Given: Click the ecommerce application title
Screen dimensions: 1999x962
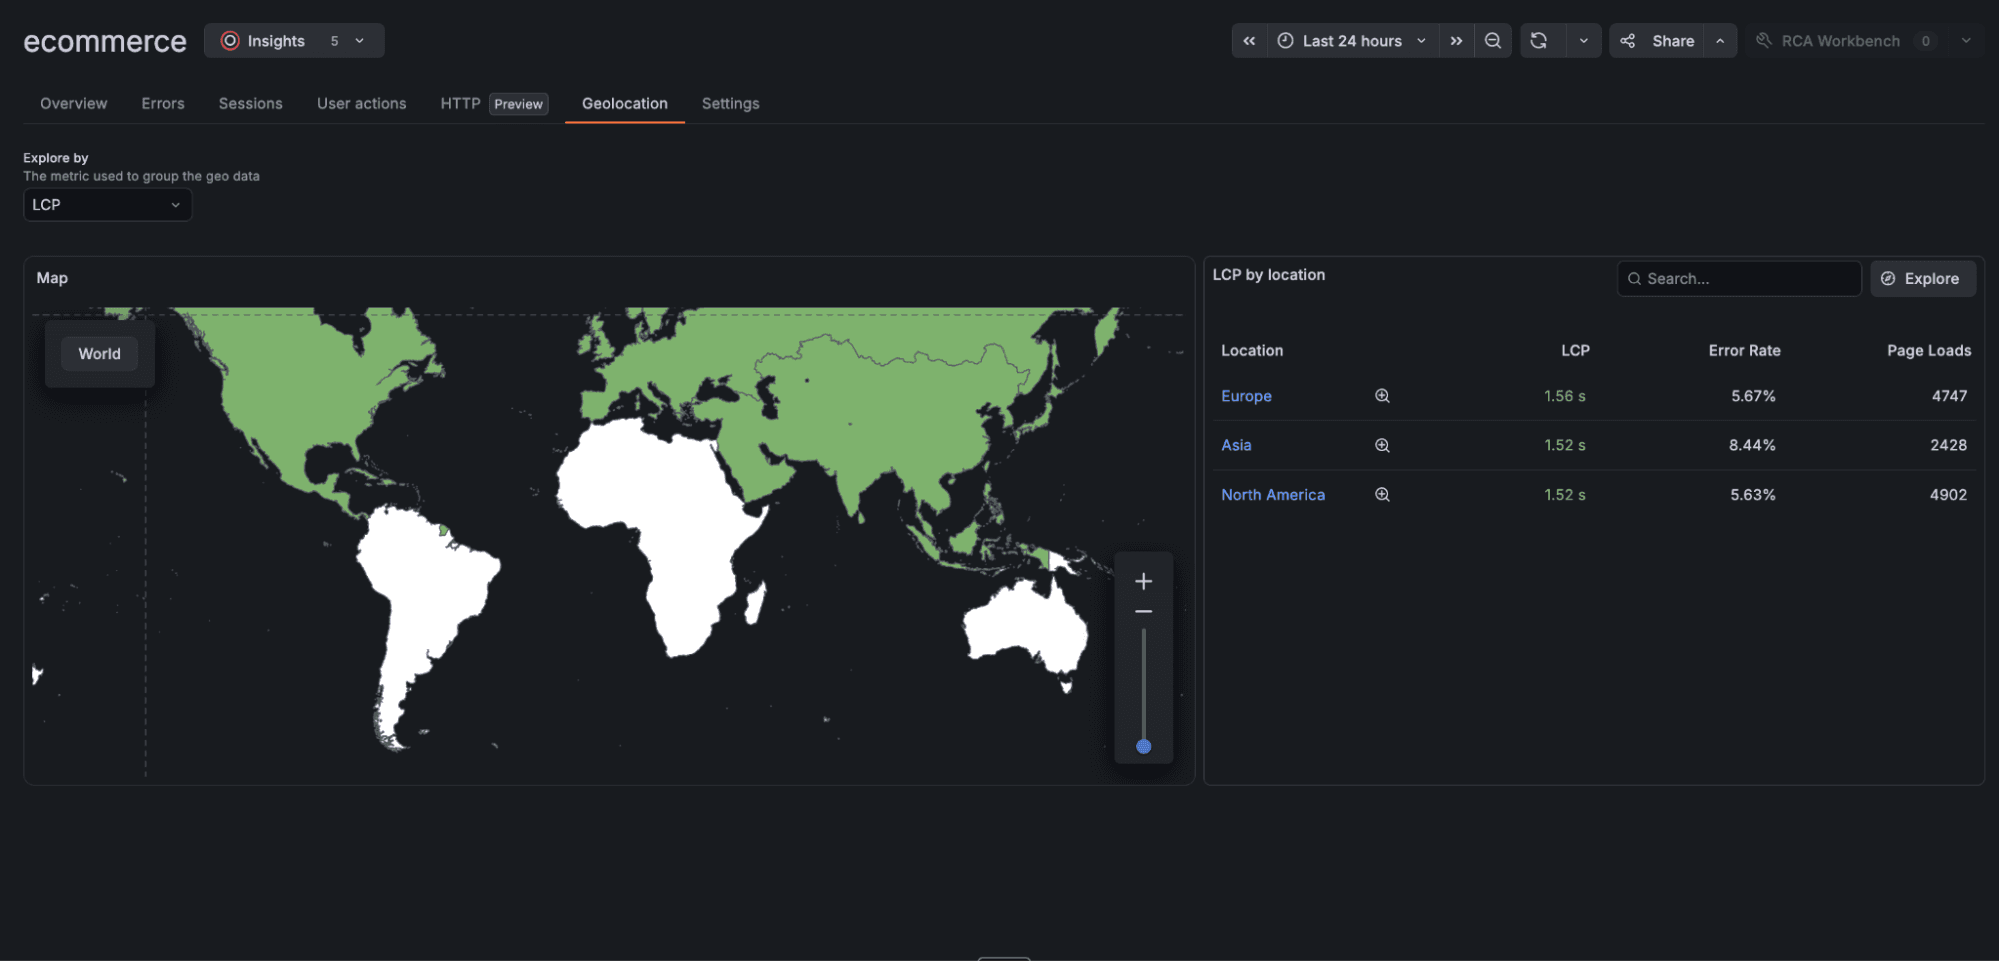Looking at the screenshot, I should coord(105,41).
